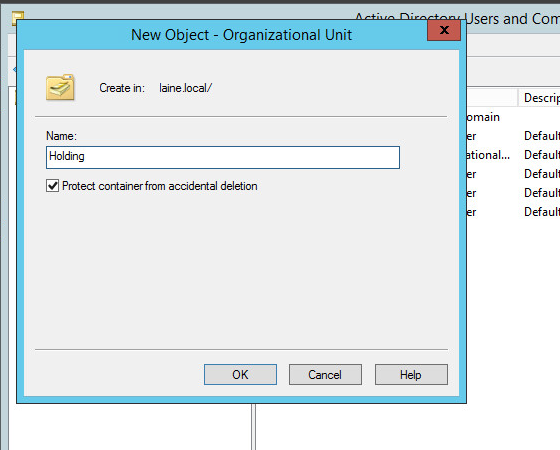560x450 pixels.
Task: Uncheck the Protect container checkbox box
Action: [52, 186]
